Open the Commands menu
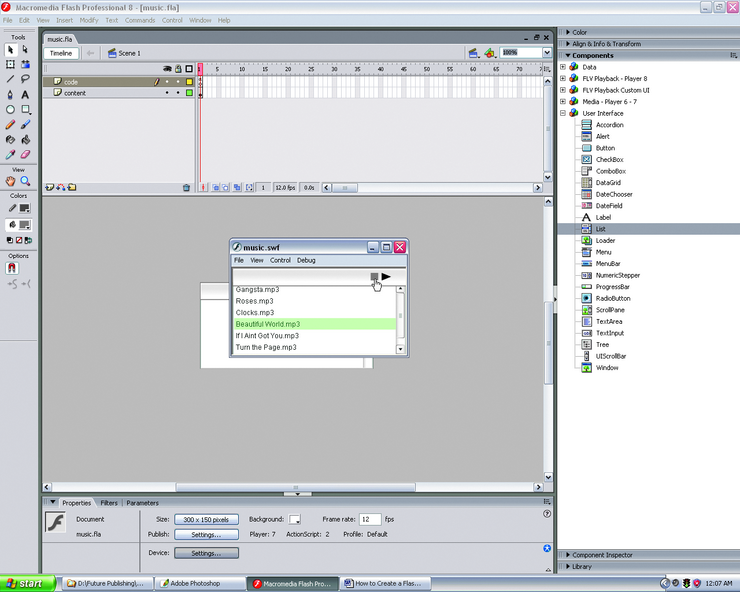740x592 pixels. [x=140, y=20]
